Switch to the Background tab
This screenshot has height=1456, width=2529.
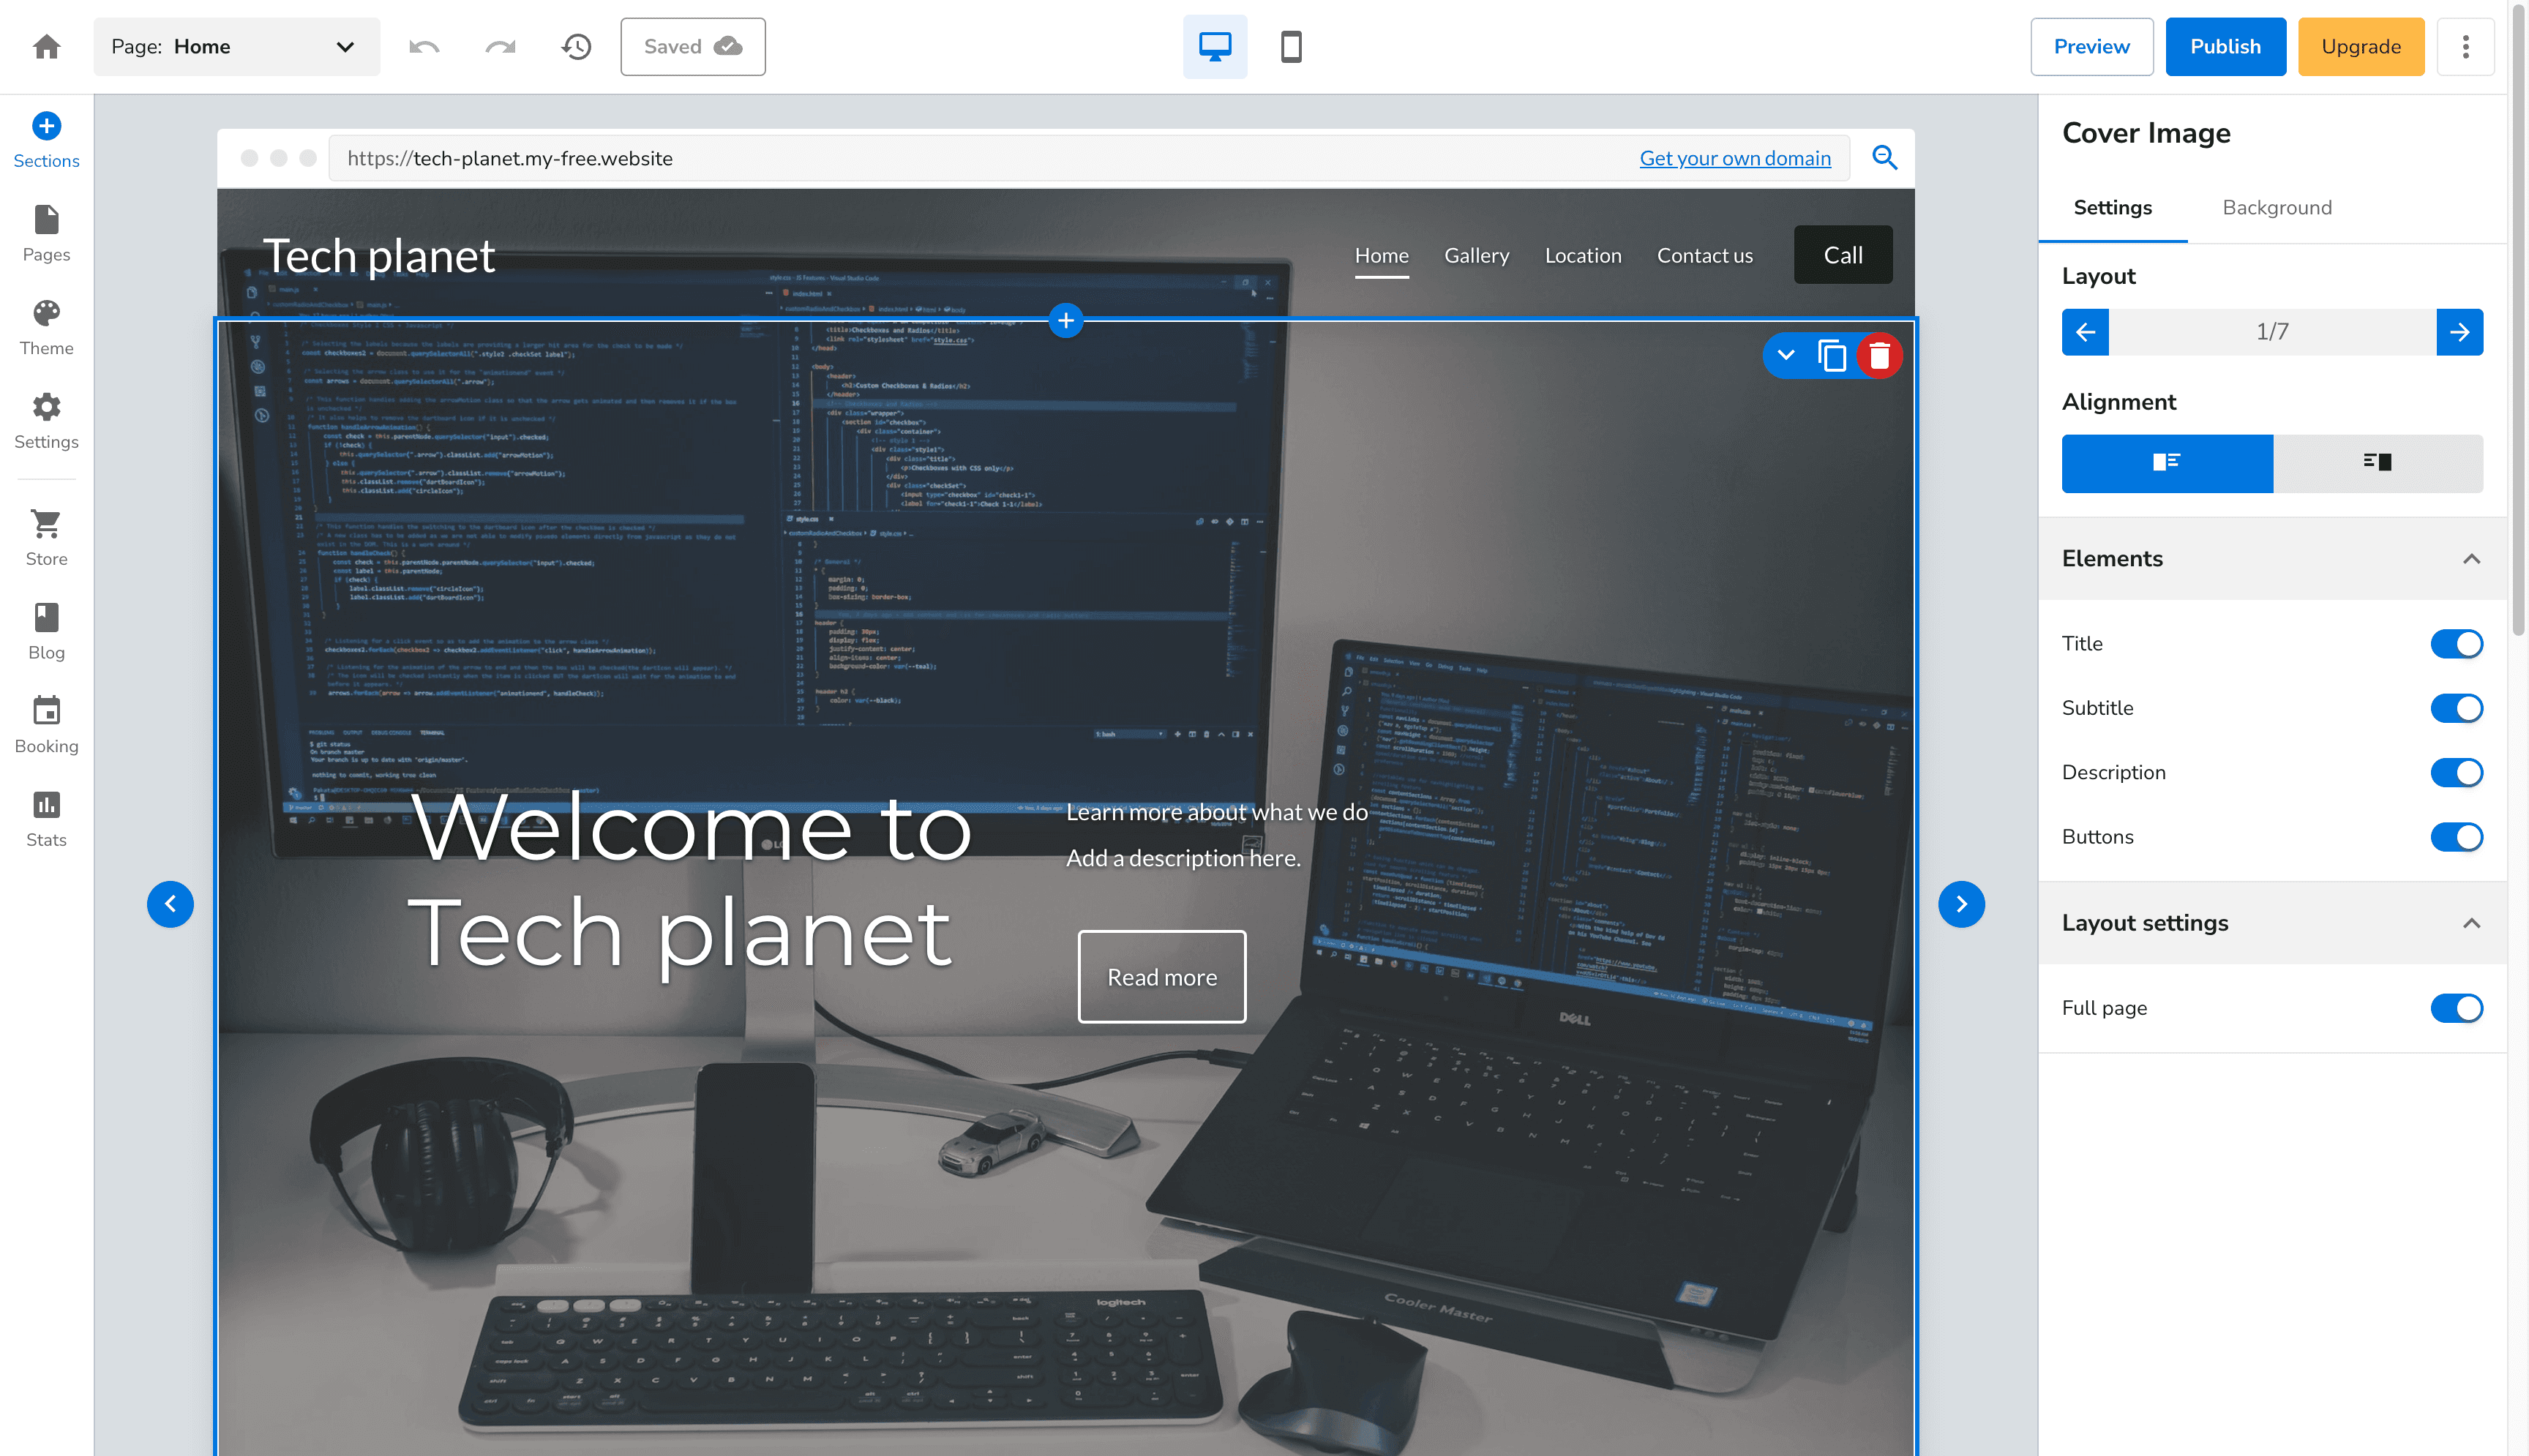(2276, 207)
